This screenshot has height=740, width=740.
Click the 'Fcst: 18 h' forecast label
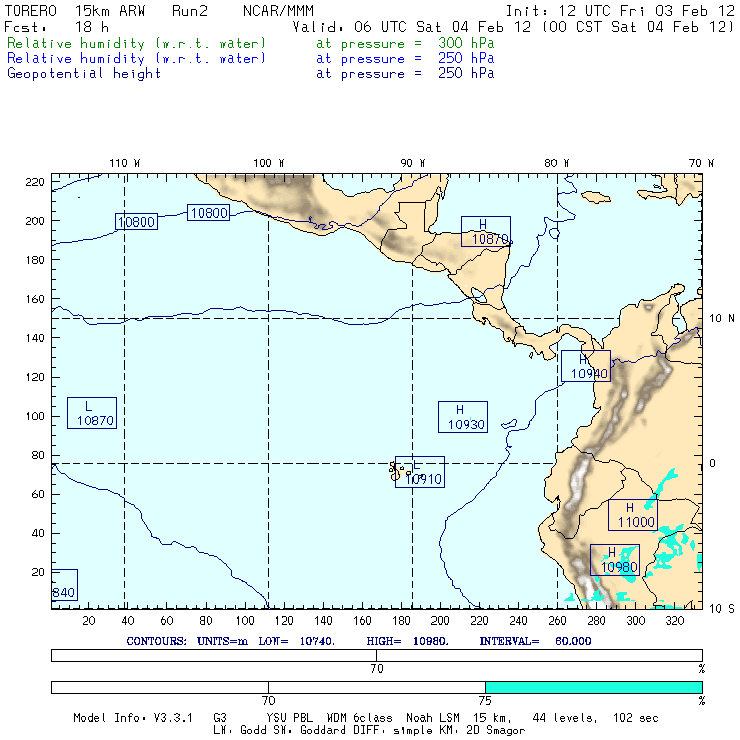57,27
